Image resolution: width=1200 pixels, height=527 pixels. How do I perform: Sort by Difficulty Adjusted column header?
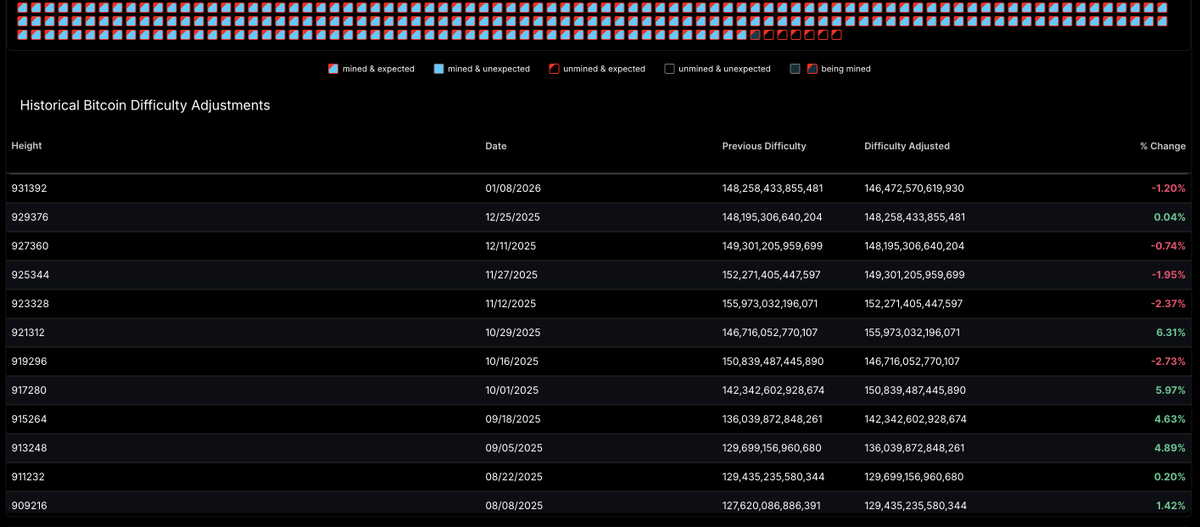pyautogui.click(x=907, y=146)
